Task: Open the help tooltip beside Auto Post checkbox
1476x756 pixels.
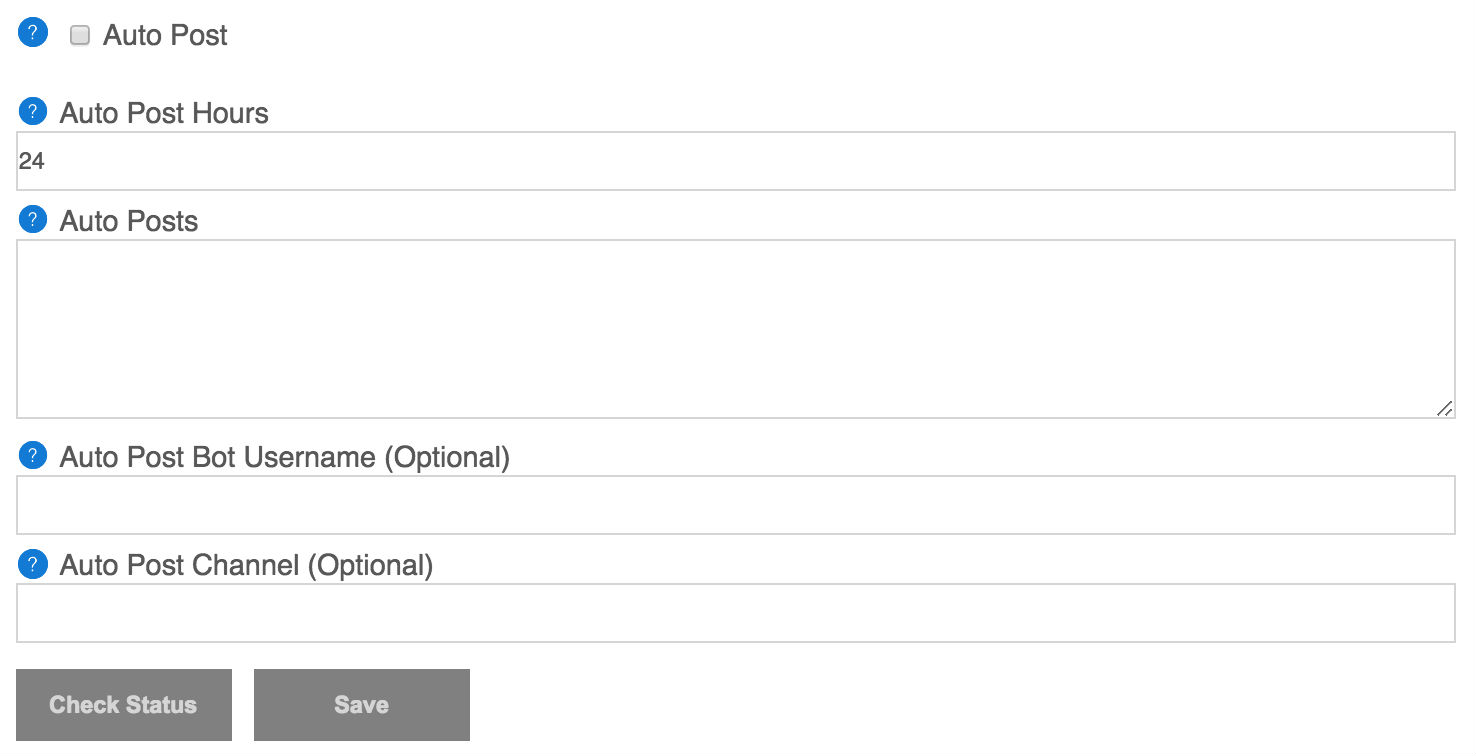Action: point(33,33)
